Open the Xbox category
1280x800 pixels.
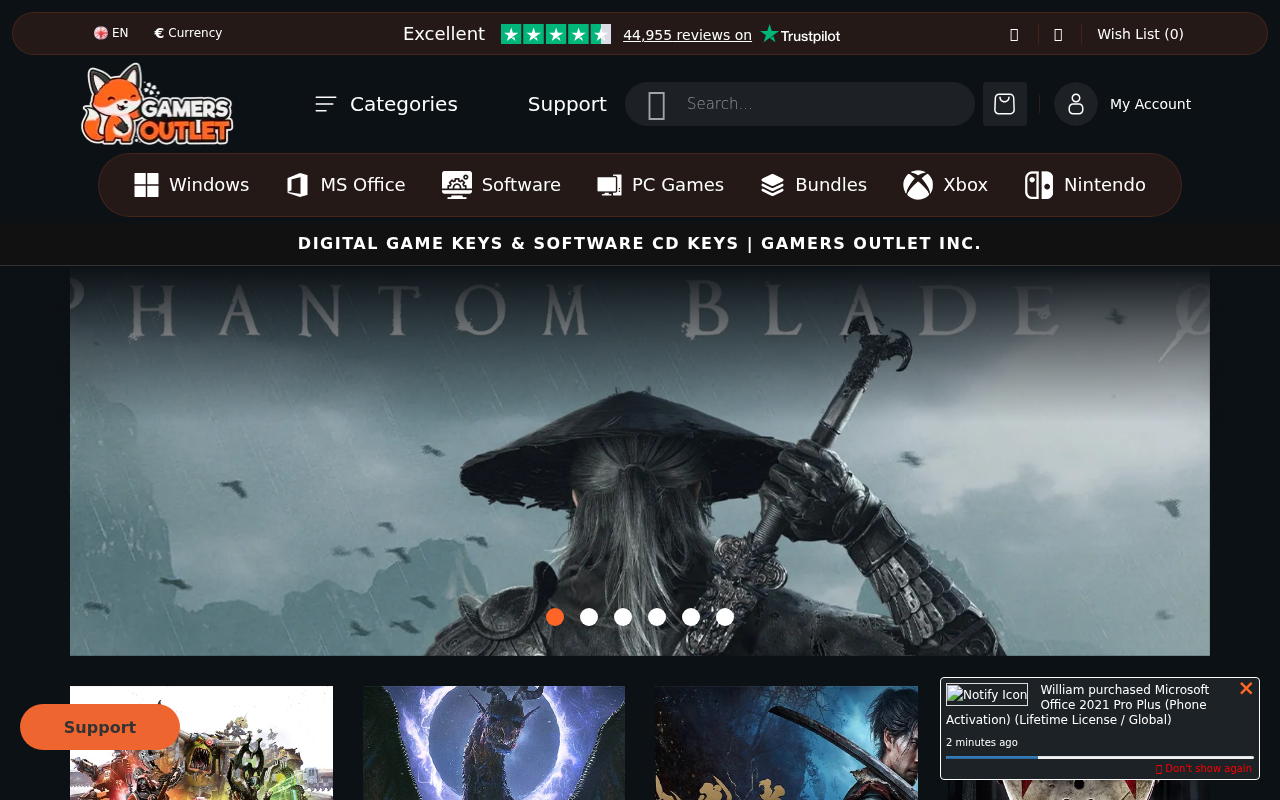945,185
